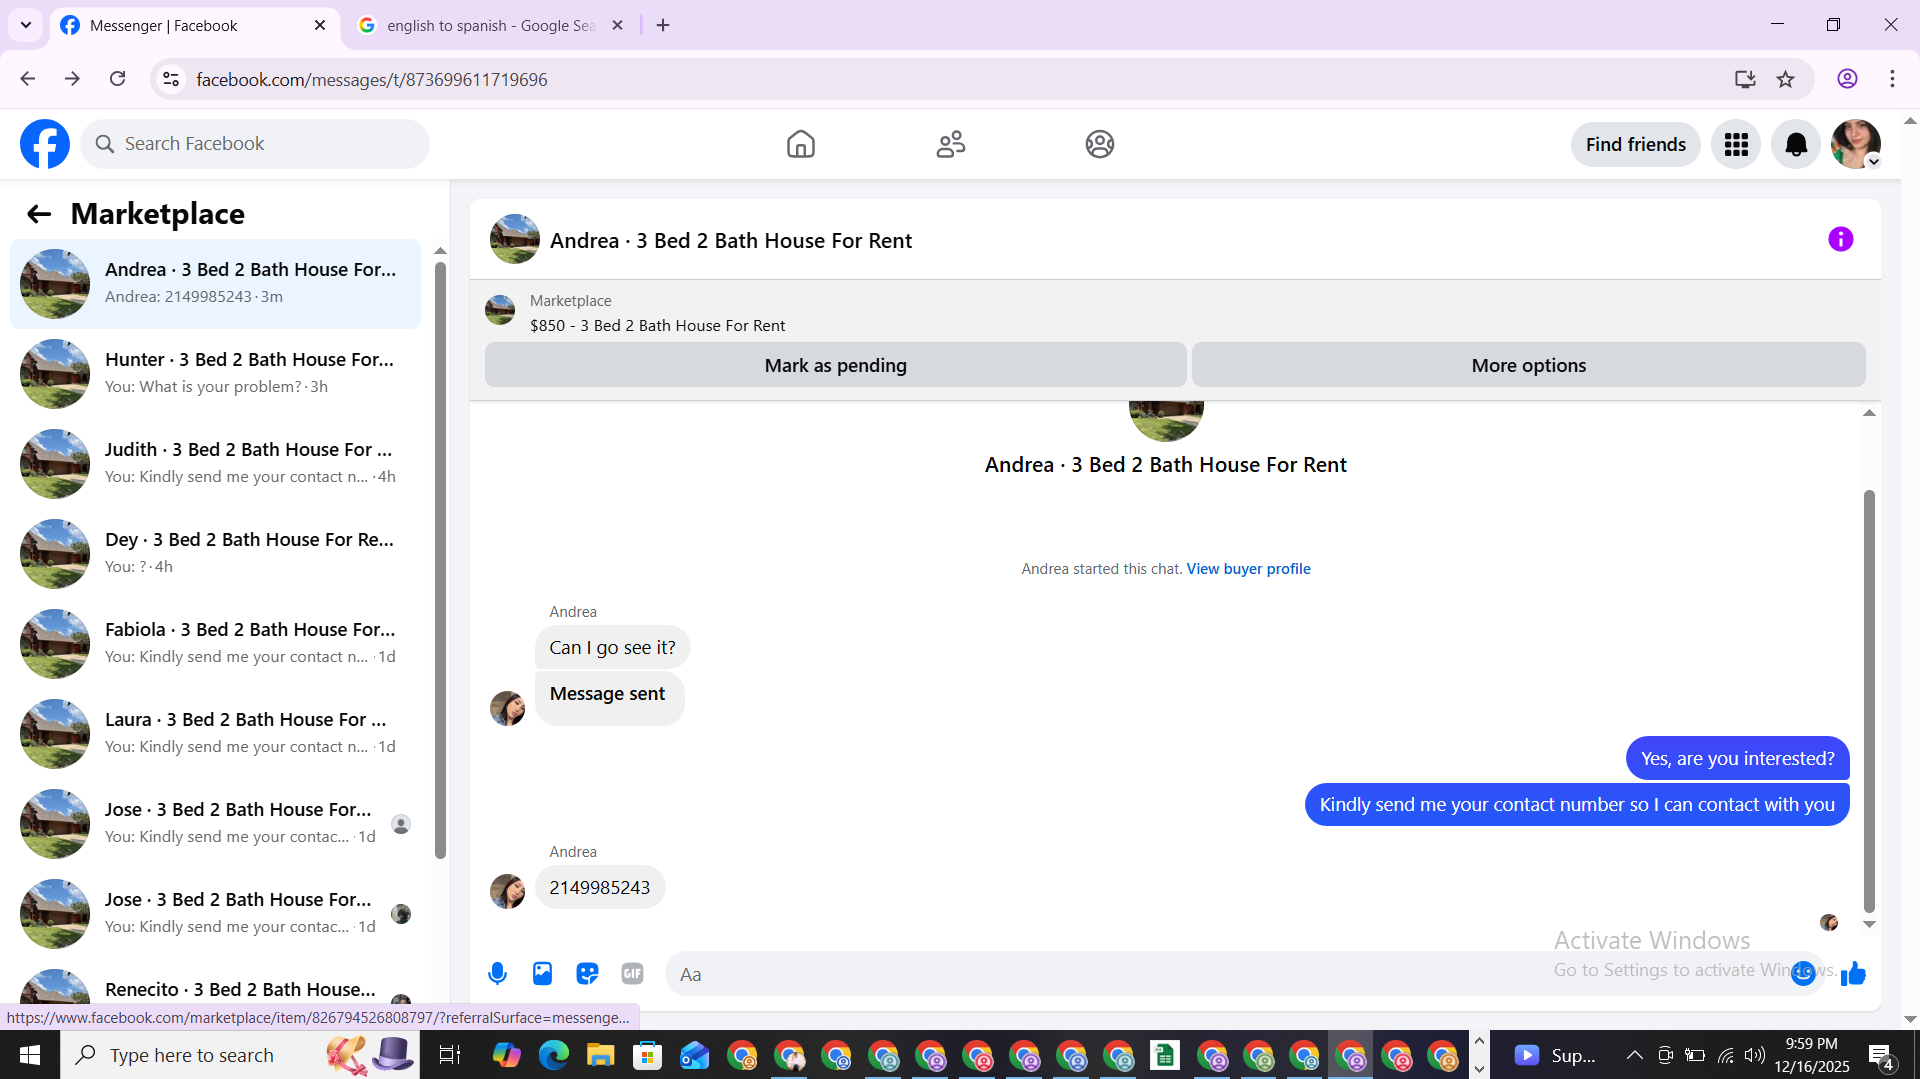Image resolution: width=1920 pixels, height=1079 pixels.
Task: Reload the Facebook page
Action: point(117,79)
